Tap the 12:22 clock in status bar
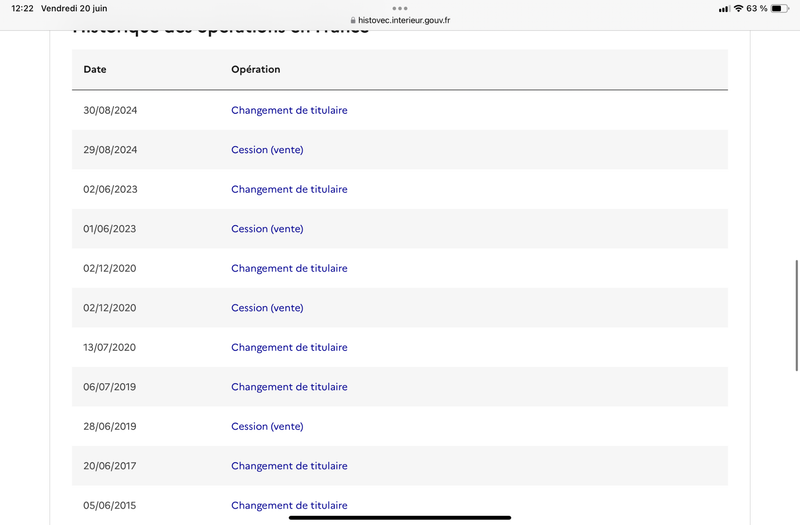The width and height of the screenshot is (800, 525). pyautogui.click(x=22, y=8)
